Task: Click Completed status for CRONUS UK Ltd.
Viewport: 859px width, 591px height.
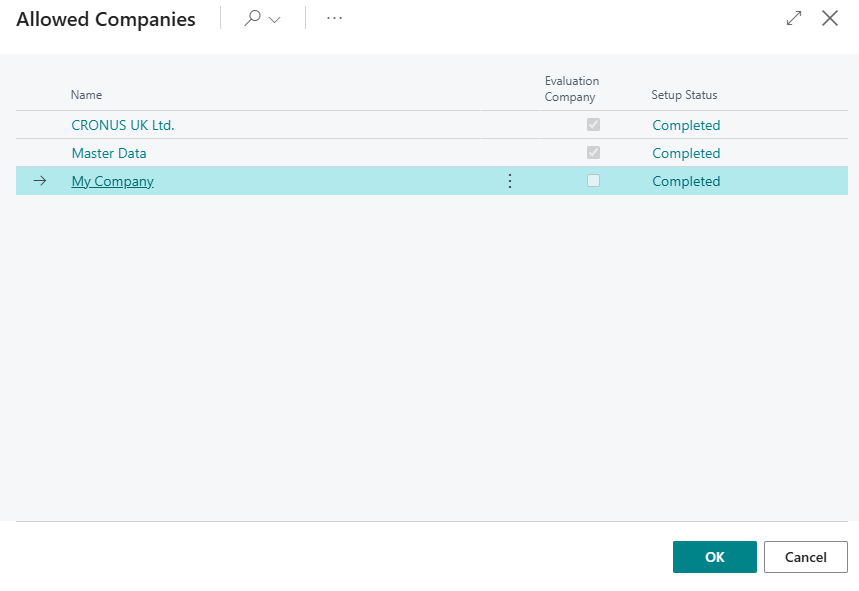Action: pyautogui.click(x=686, y=125)
